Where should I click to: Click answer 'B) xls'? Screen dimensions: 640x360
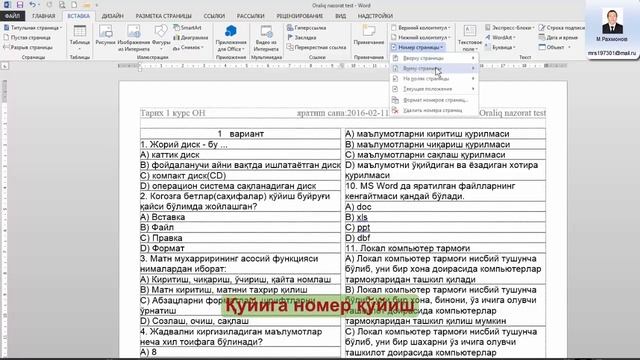pyautogui.click(x=356, y=217)
